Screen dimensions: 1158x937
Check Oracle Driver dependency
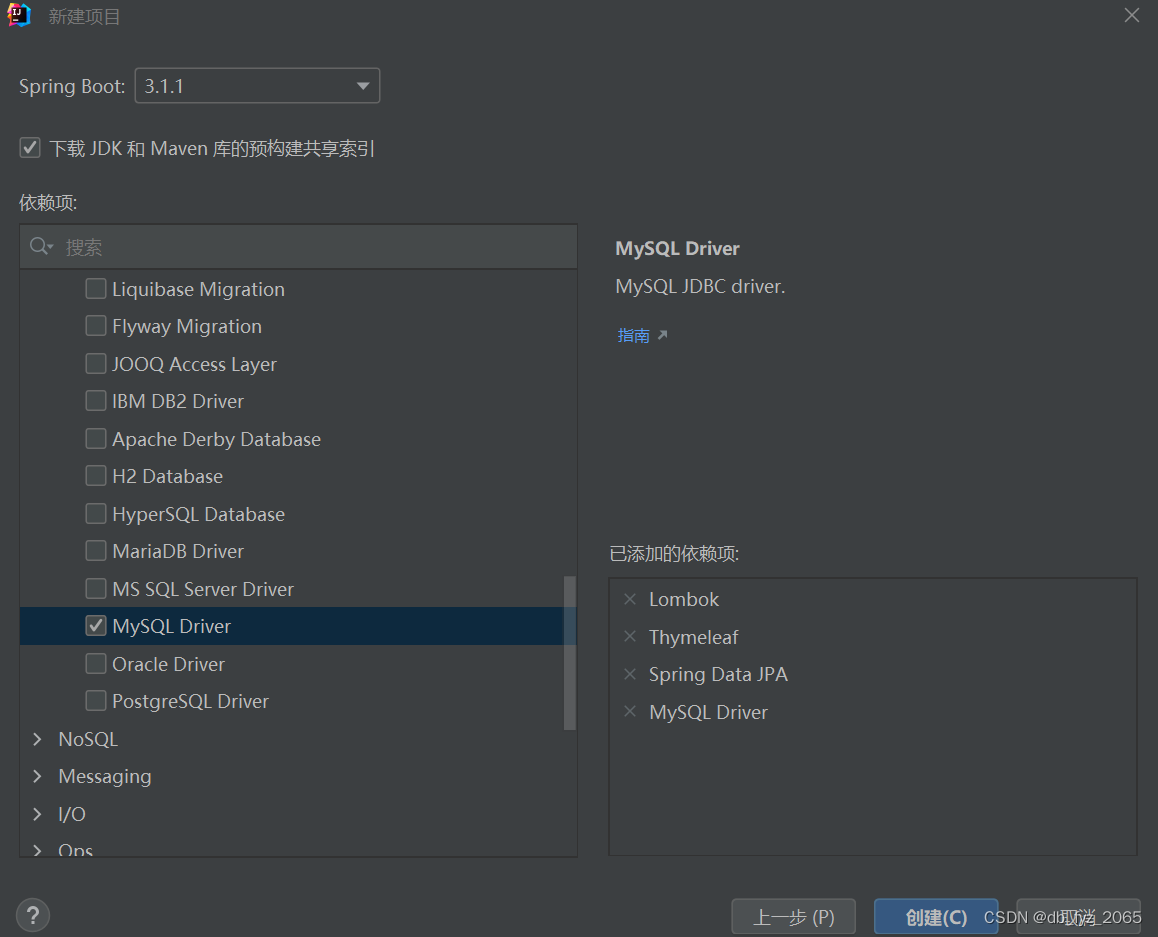click(x=96, y=664)
